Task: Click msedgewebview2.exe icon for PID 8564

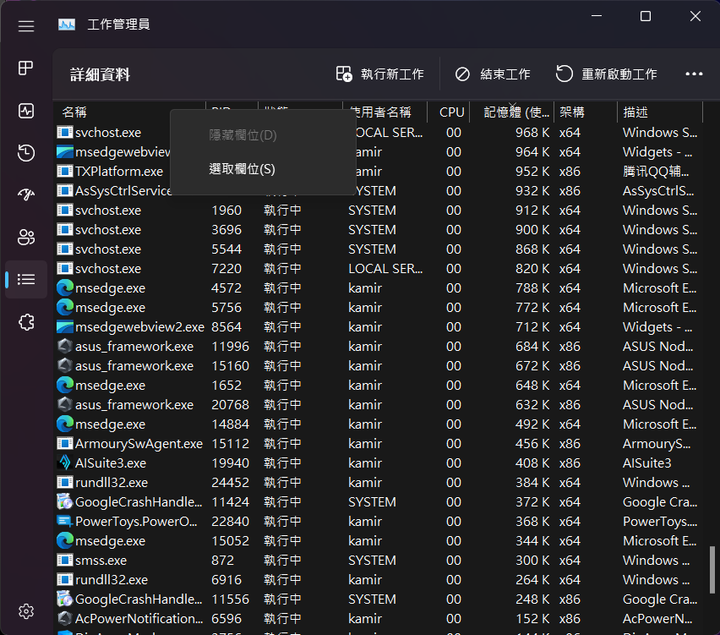Action: (65, 327)
